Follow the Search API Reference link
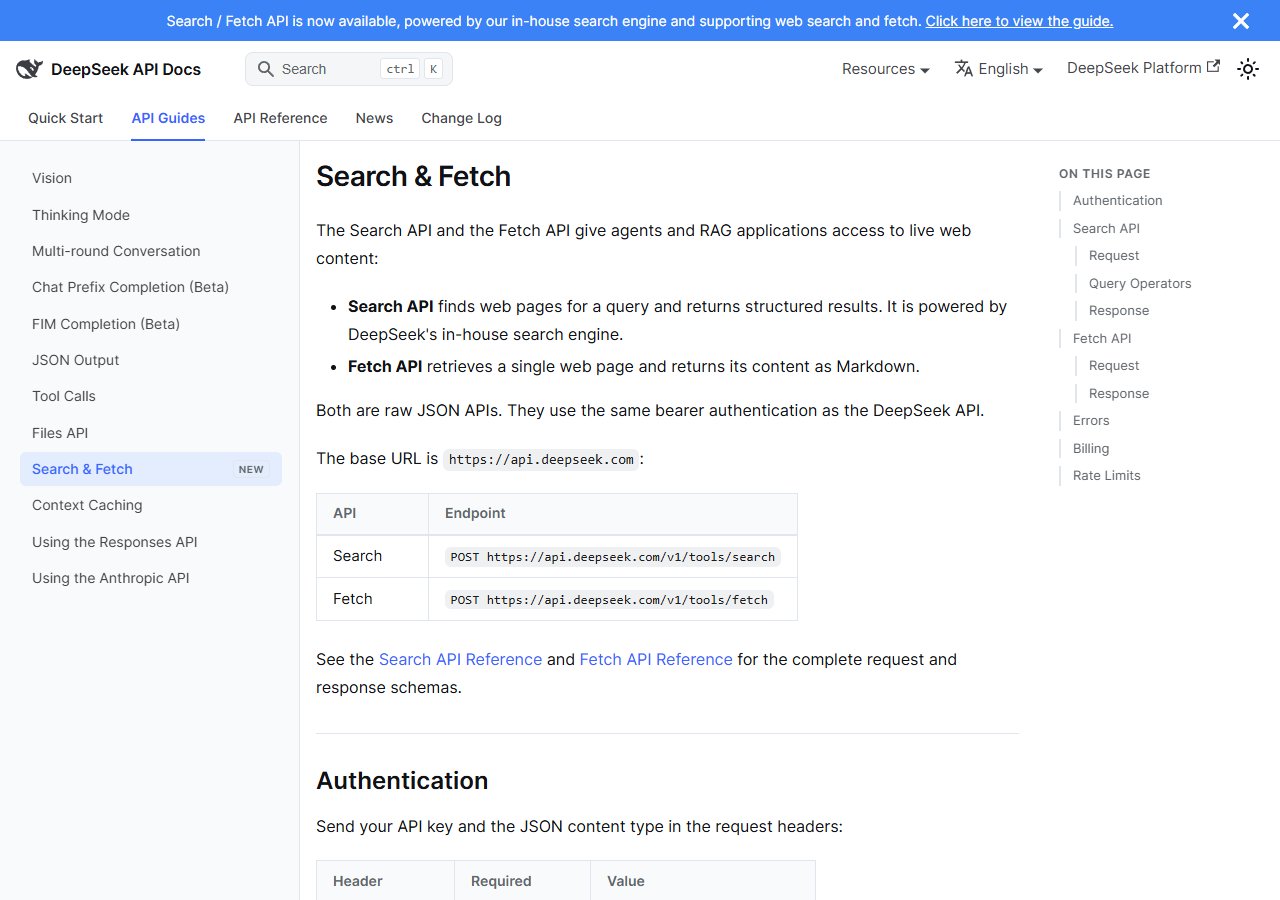 pyautogui.click(x=460, y=659)
